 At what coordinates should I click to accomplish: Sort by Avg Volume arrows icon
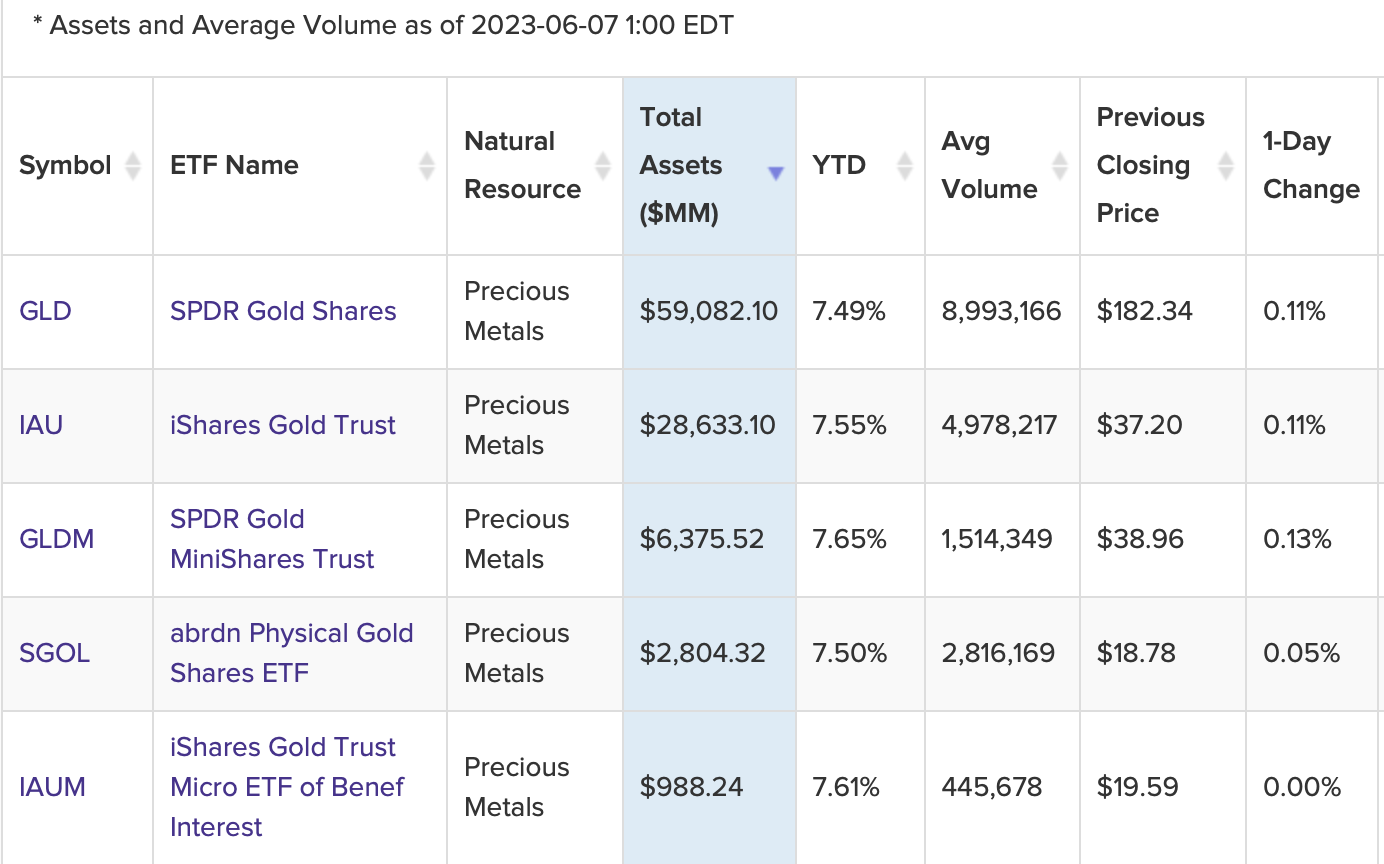click(x=1060, y=166)
